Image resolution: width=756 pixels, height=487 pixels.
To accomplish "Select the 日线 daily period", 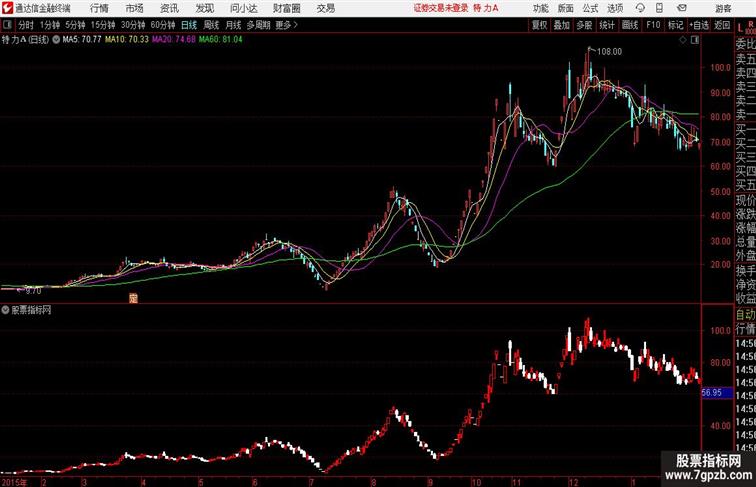I will (x=189, y=25).
